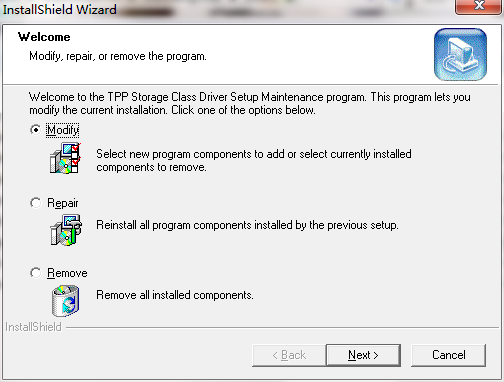Screen dimensions: 504x382
Task: Click the disabled Back button
Action: click(289, 355)
